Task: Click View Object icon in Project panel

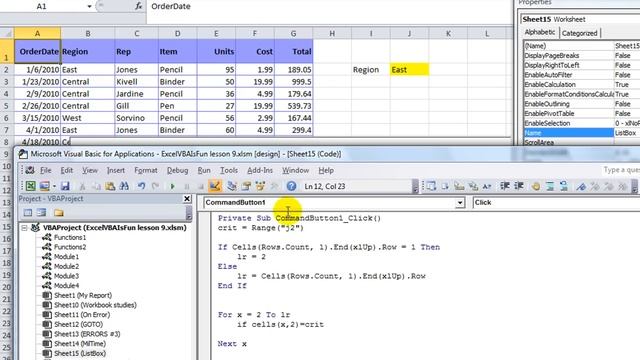Action: tap(42, 213)
